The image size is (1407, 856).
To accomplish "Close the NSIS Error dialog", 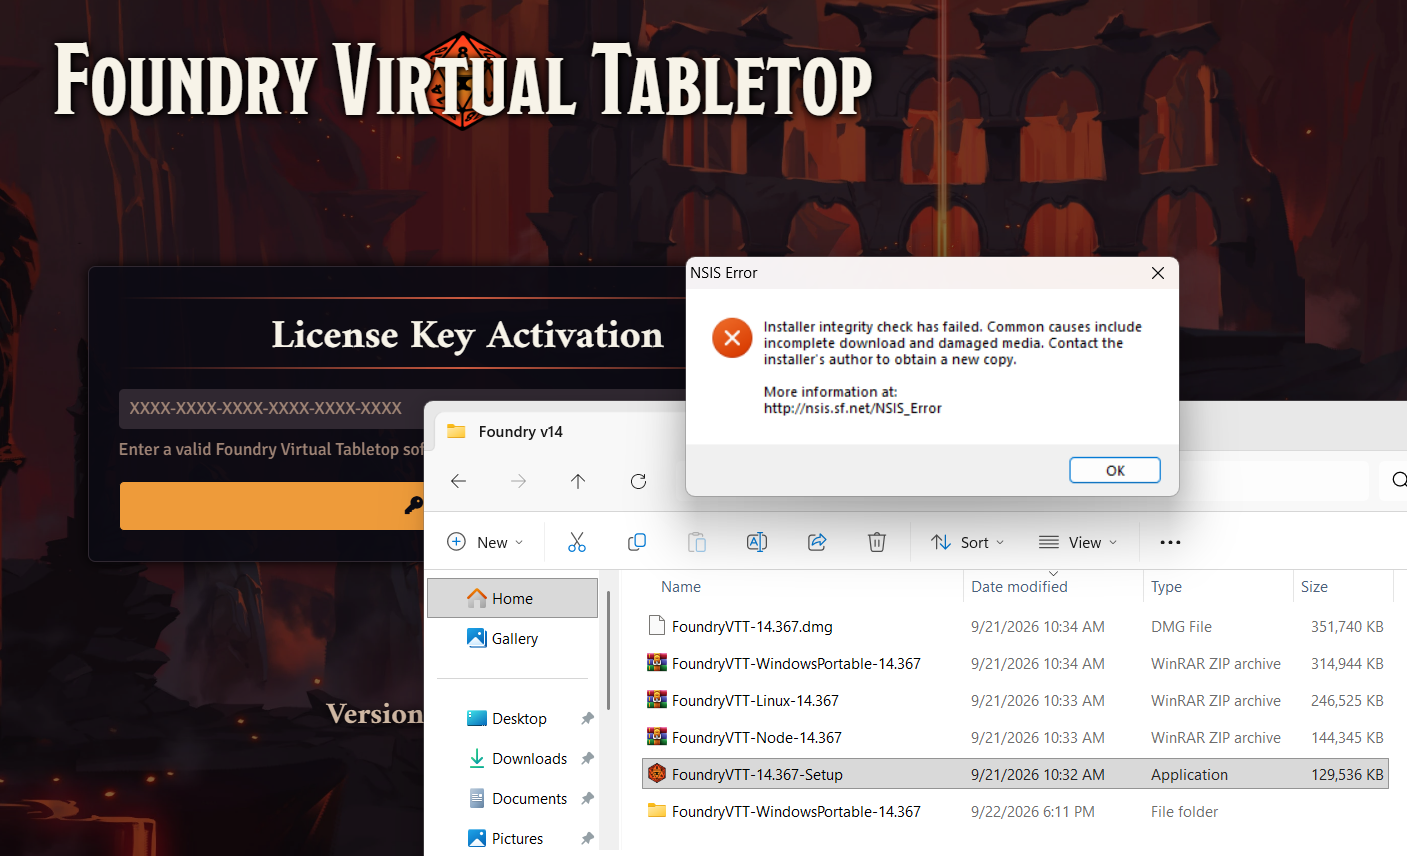I will coord(1158,273).
